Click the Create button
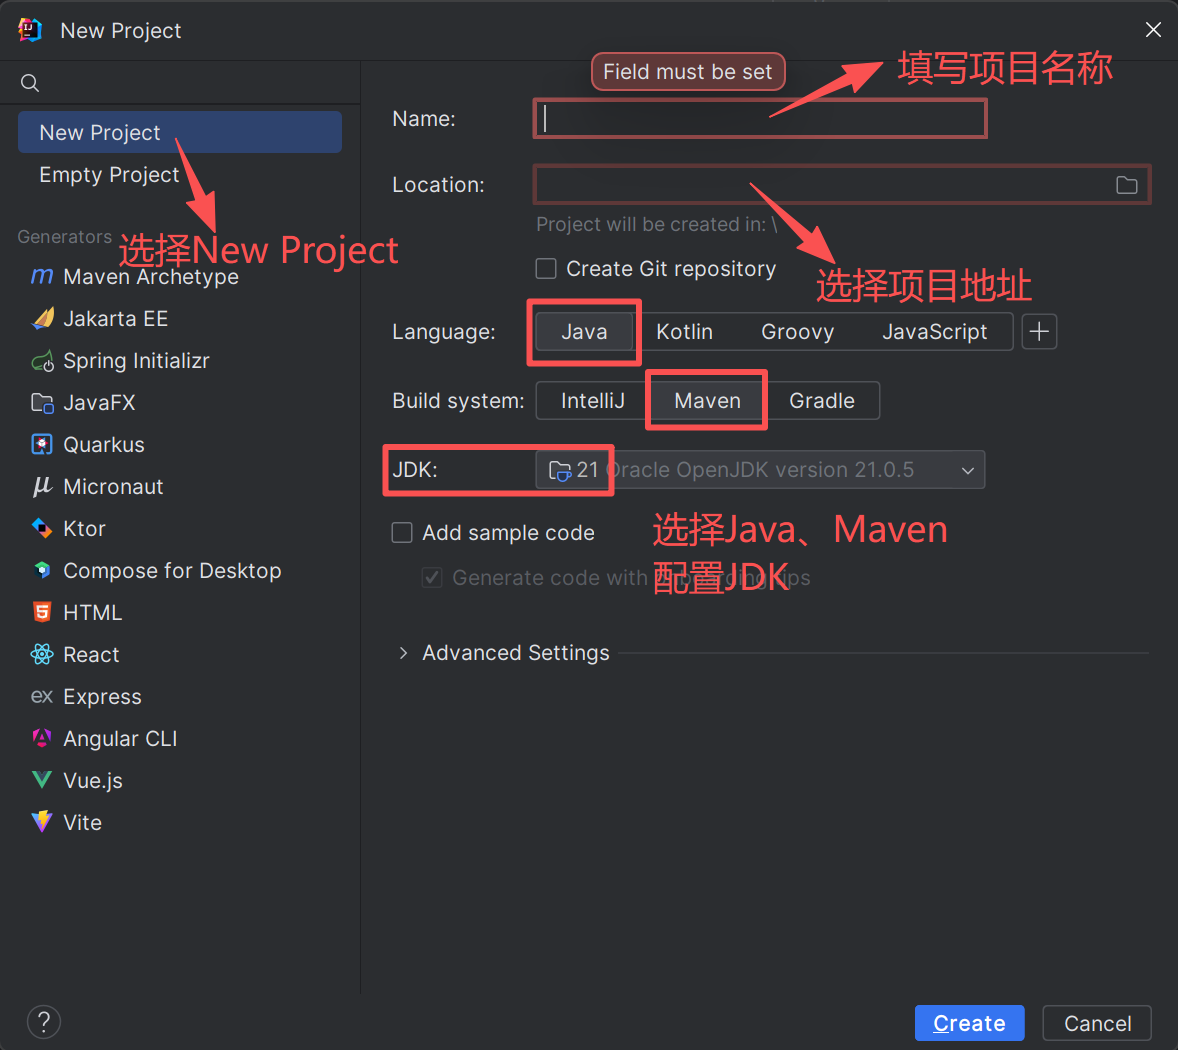Viewport: 1178px width, 1050px height. pos(969,1023)
